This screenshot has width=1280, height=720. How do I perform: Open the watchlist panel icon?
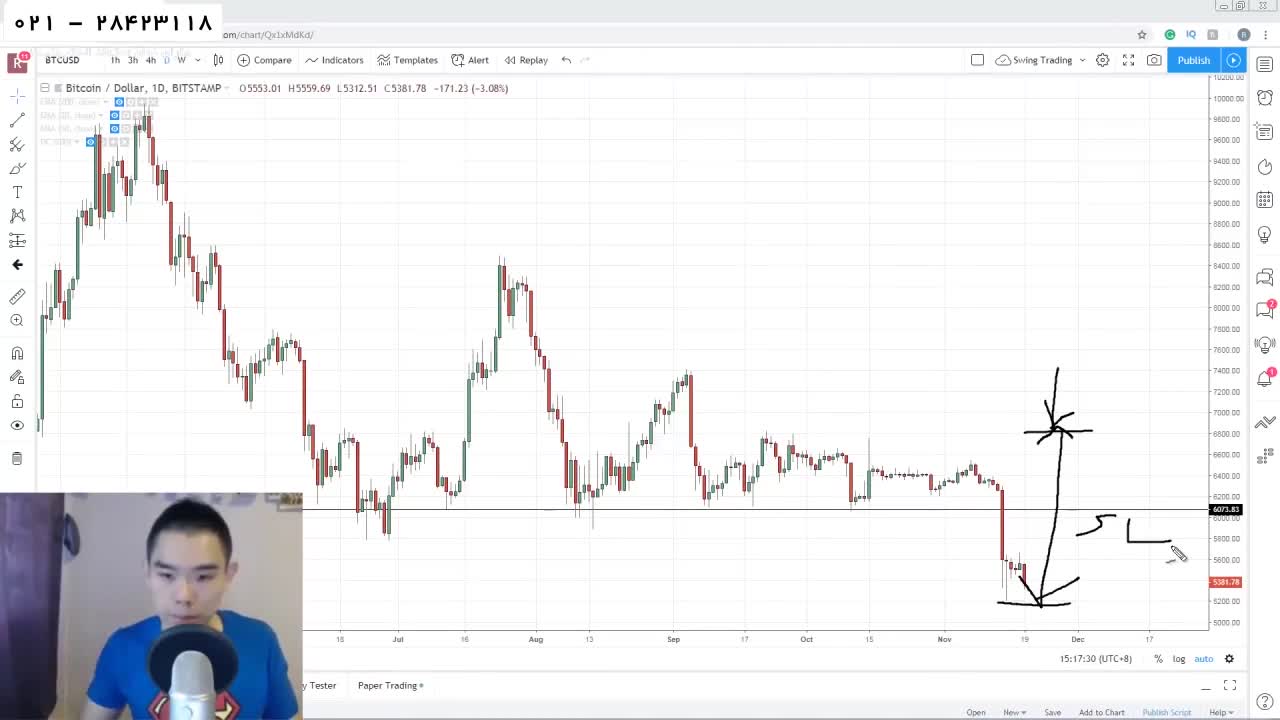[1265, 64]
